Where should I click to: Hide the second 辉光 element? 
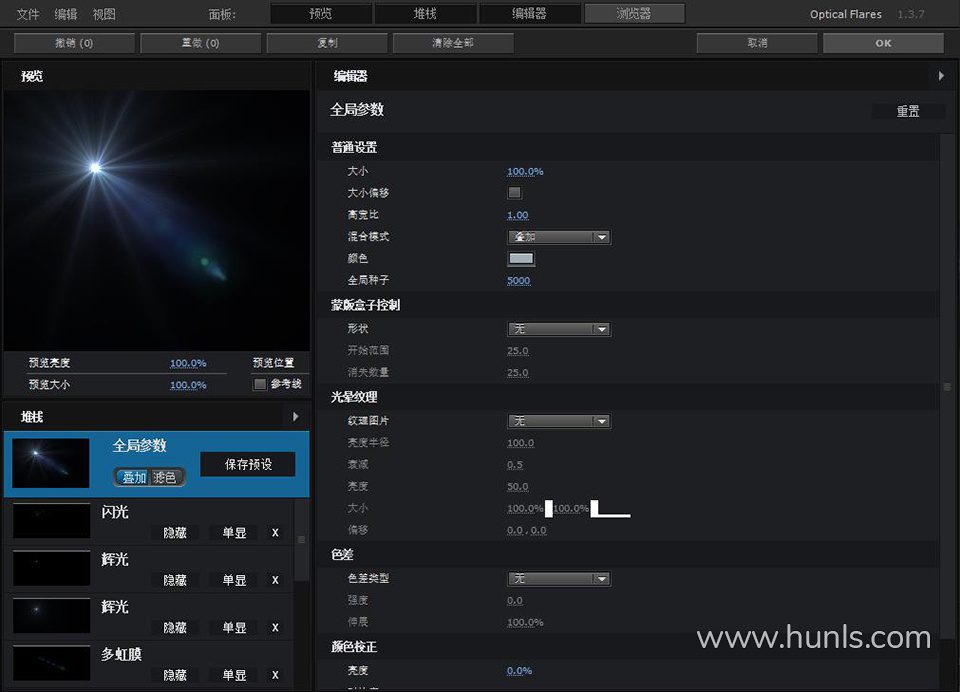tap(175, 628)
